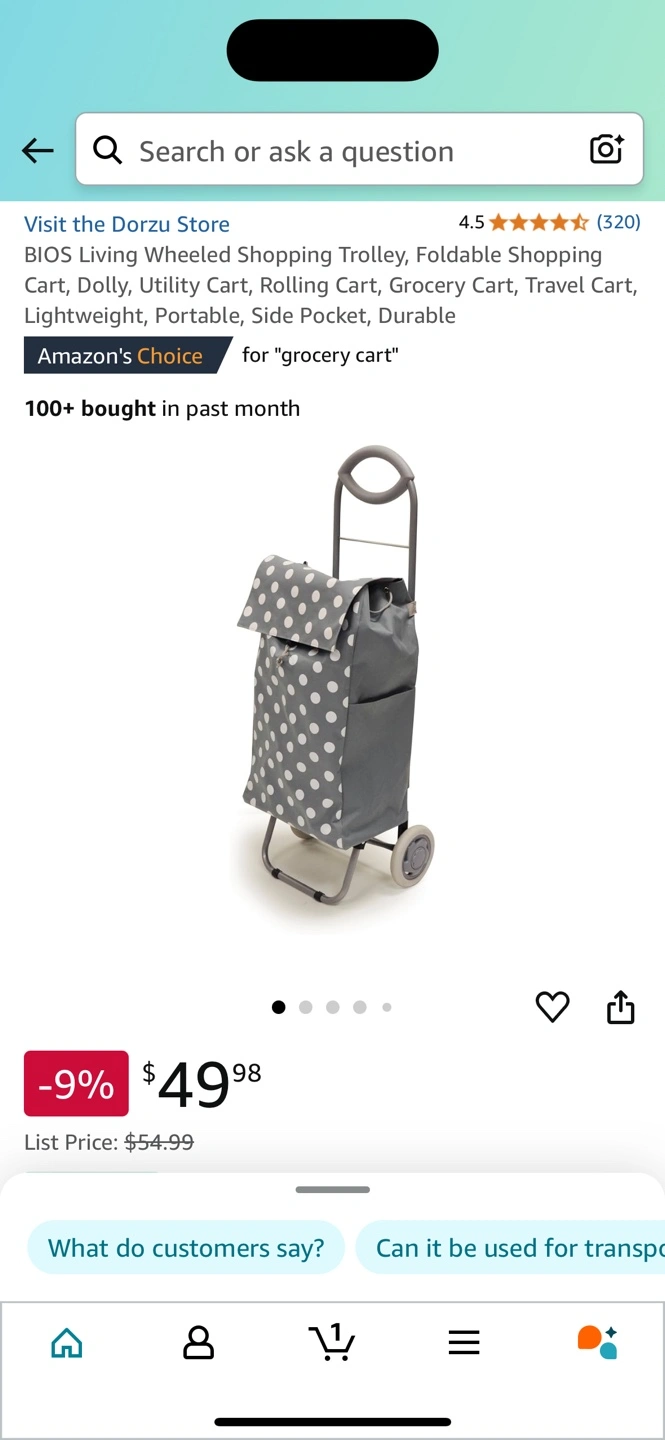The width and height of the screenshot is (665, 1440).
Task: Expand the bottom sheet drag handle
Action: [x=333, y=1190]
